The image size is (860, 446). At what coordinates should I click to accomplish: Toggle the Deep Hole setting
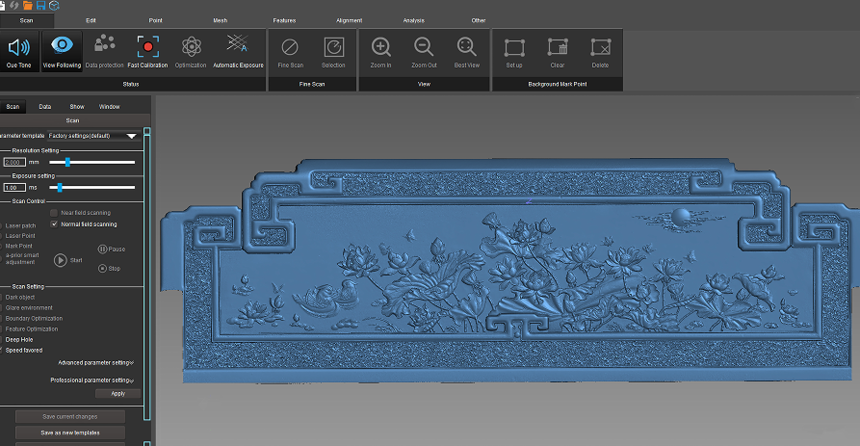(x=19, y=340)
